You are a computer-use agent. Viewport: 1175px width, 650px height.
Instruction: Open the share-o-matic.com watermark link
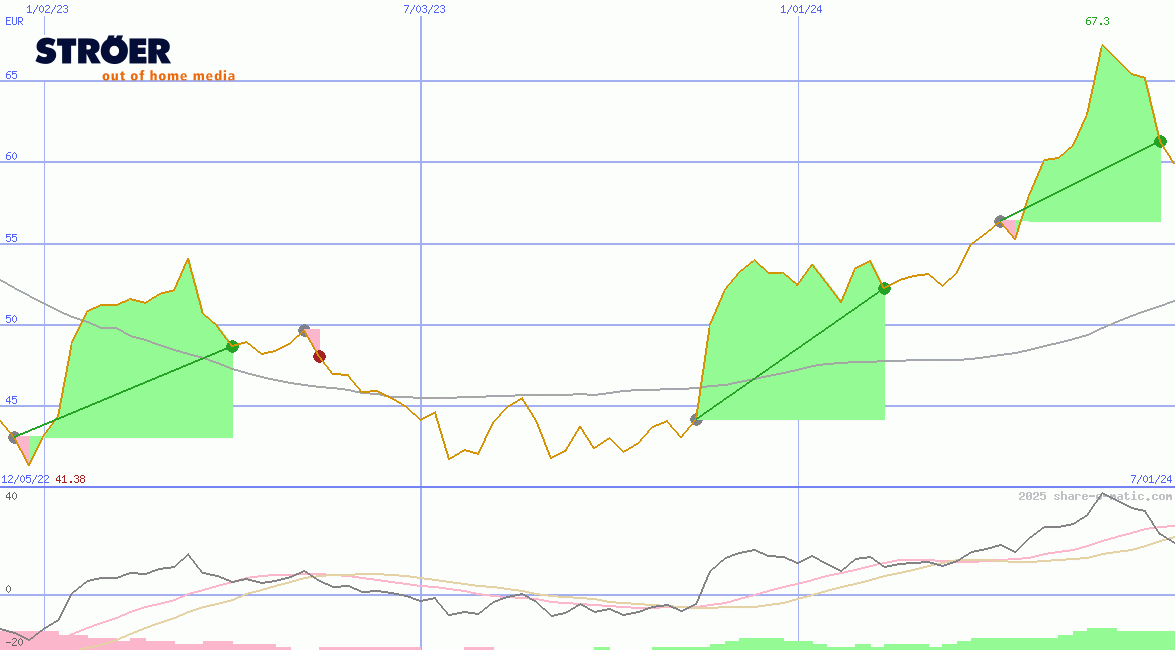coord(1094,496)
